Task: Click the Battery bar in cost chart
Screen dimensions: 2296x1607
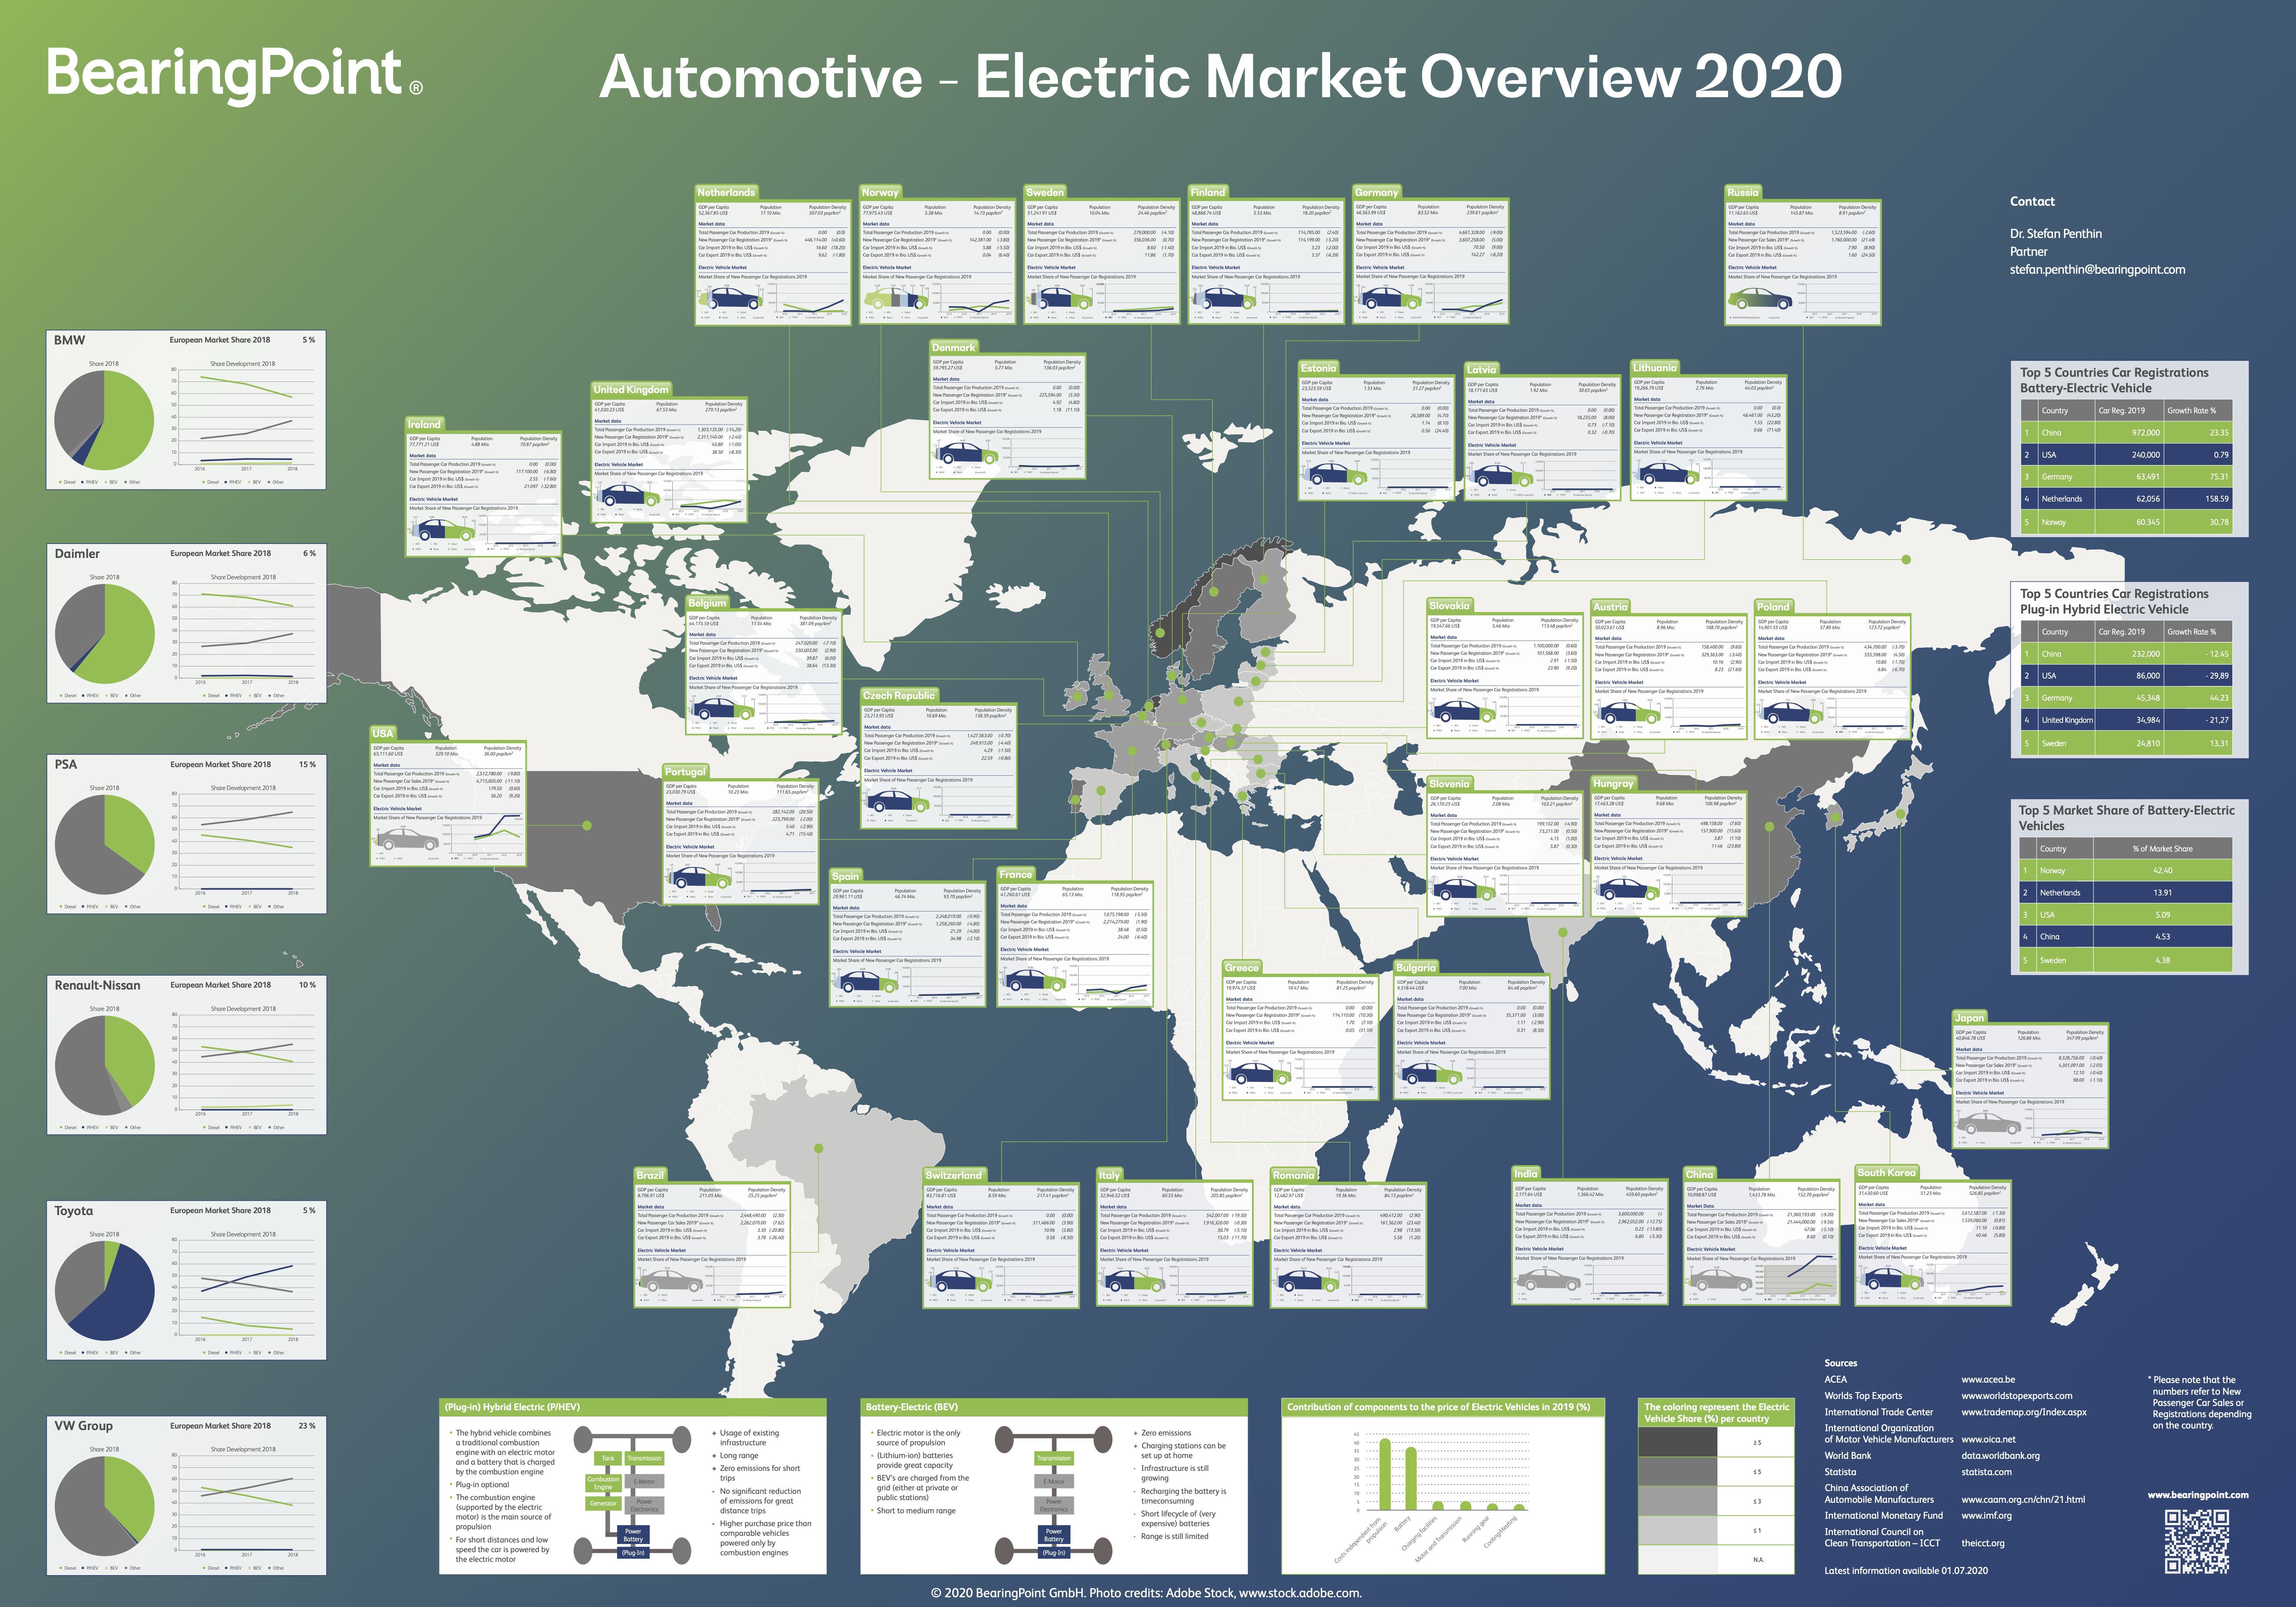Action: 1411,1480
